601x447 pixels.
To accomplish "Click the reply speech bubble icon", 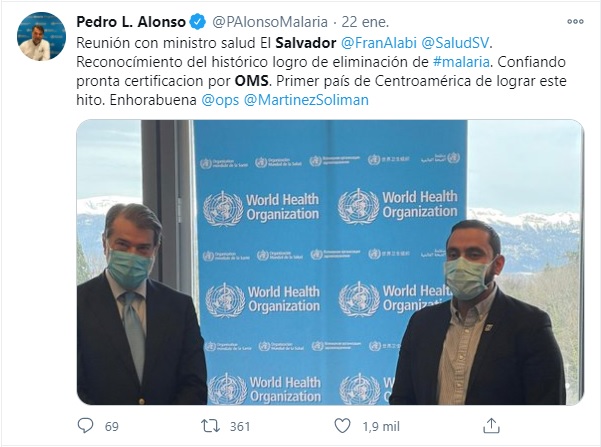I will [x=85, y=426].
